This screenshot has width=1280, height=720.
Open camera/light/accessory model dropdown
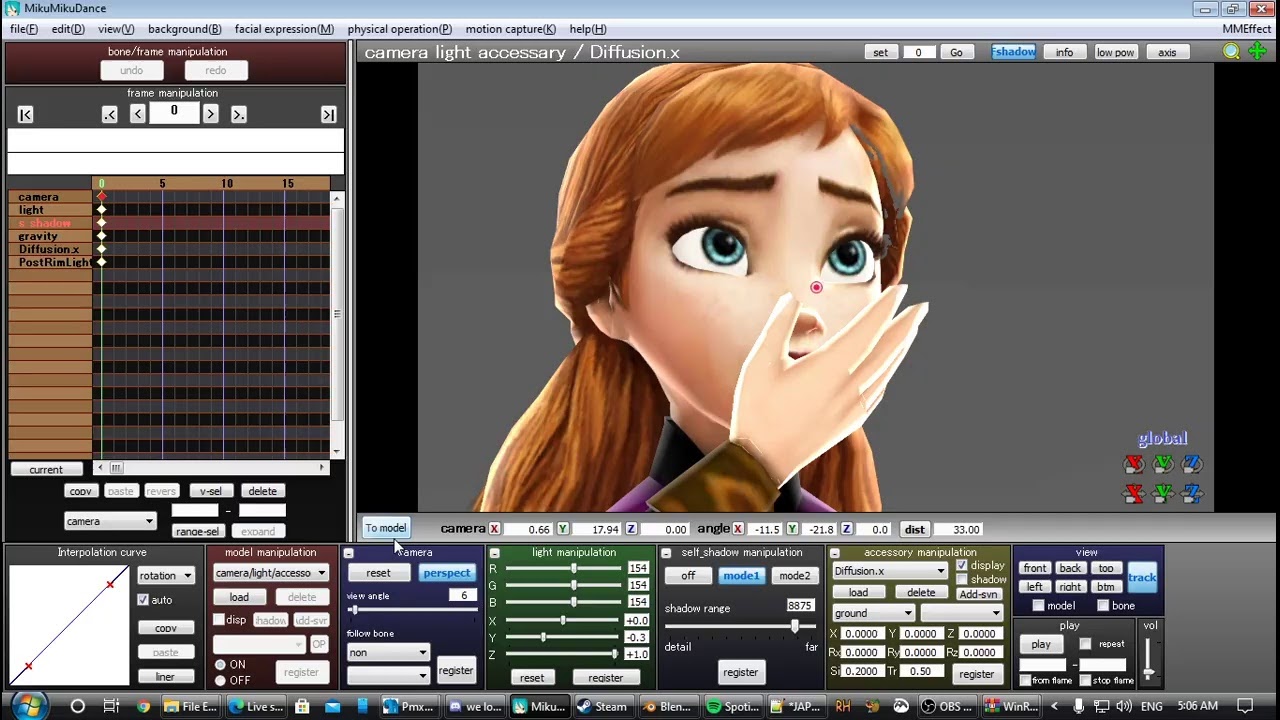click(x=271, y=573)
